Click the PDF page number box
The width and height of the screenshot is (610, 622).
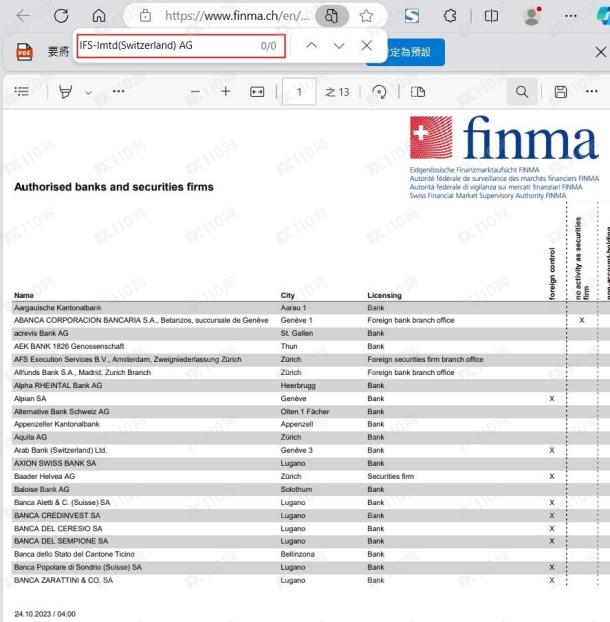coord(299,92)
